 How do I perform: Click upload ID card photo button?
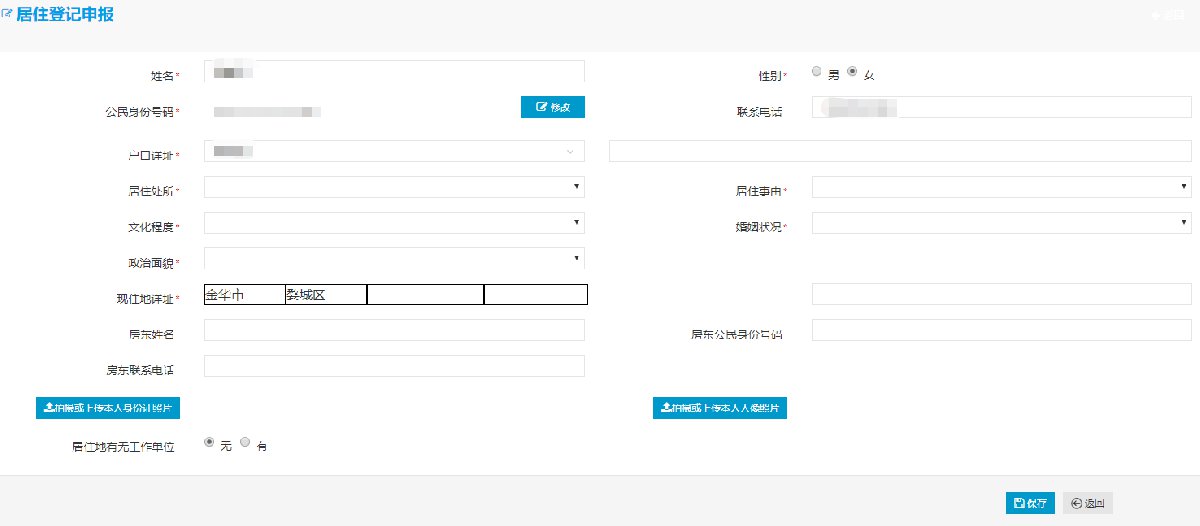[x=108, y=408]
